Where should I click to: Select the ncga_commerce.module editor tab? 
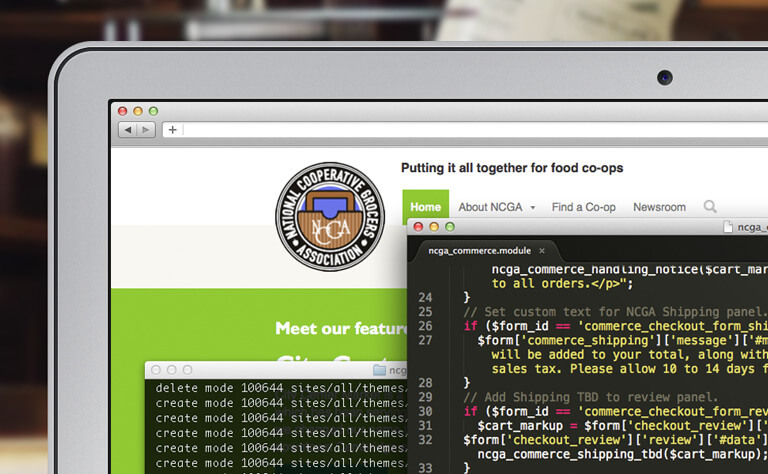click(x=480, y=251)
